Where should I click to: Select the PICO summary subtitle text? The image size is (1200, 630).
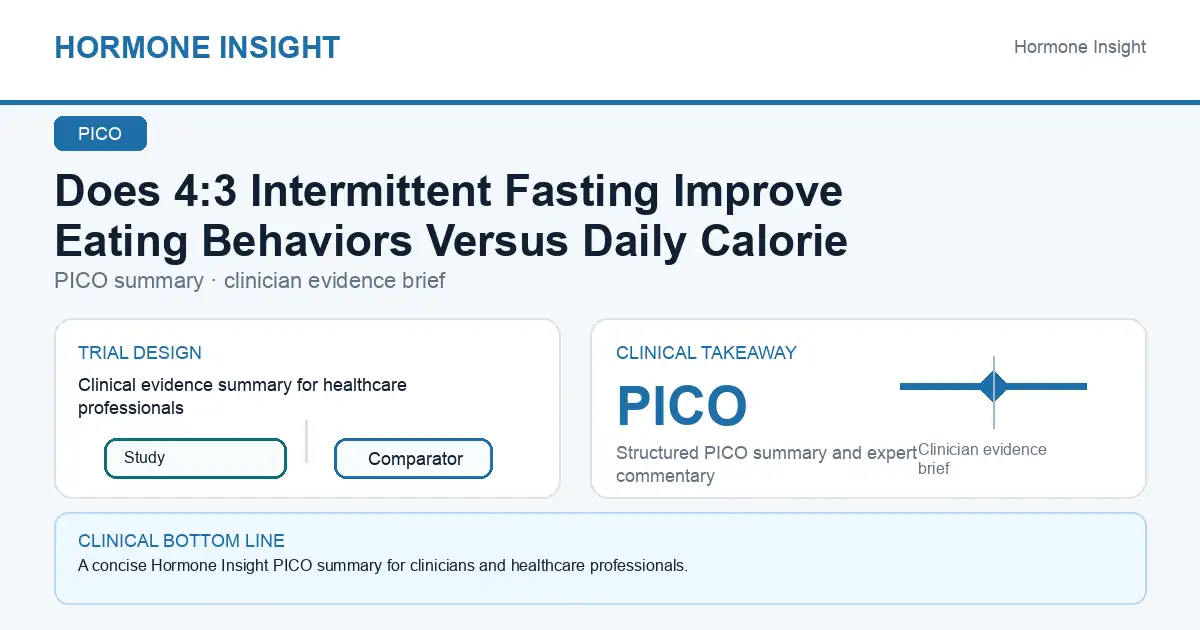click(250, 281)
